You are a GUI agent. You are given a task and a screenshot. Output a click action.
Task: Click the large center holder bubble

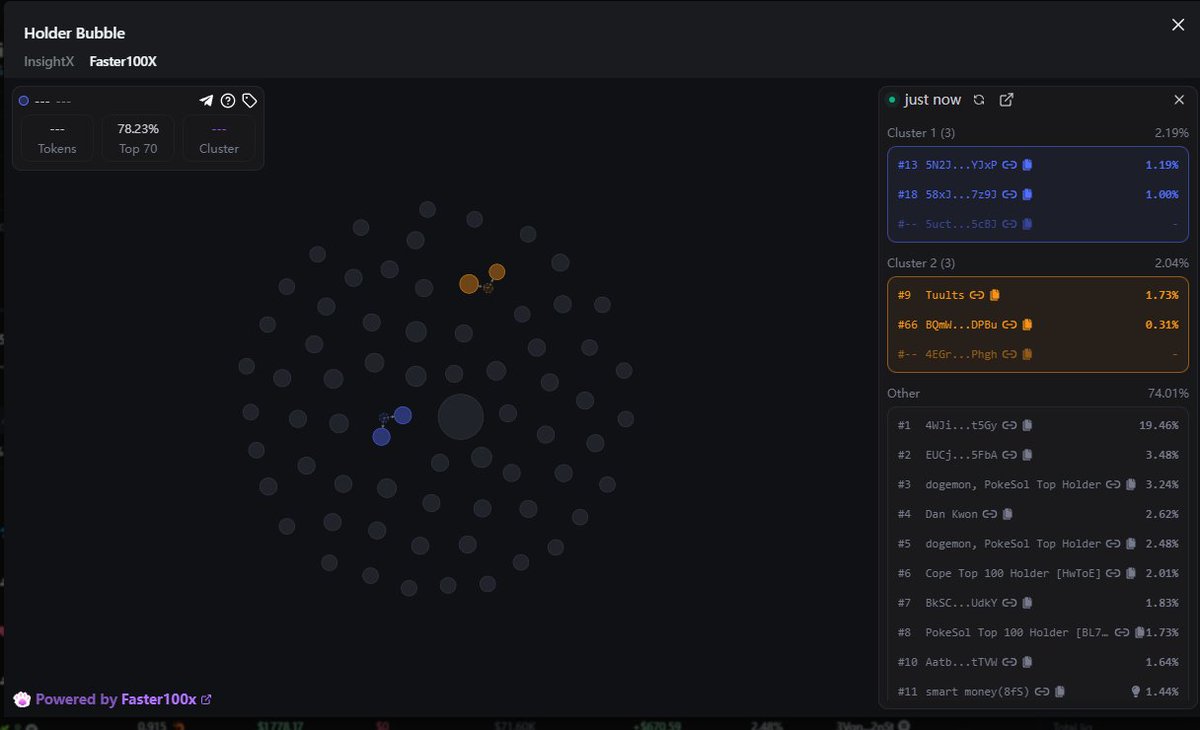pos(460,417)
